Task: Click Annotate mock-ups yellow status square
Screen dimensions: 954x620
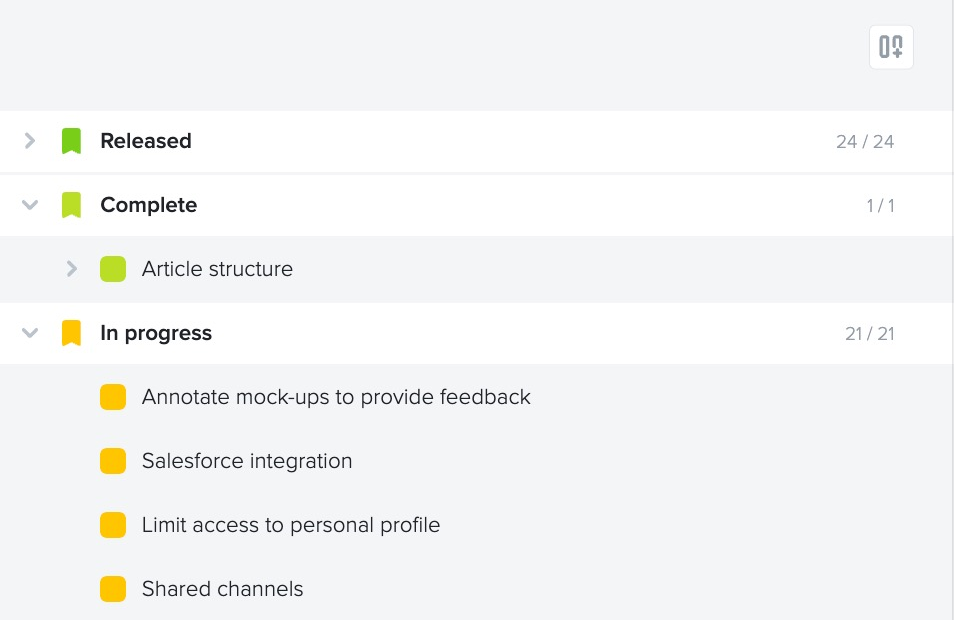Action: [113, 397]
